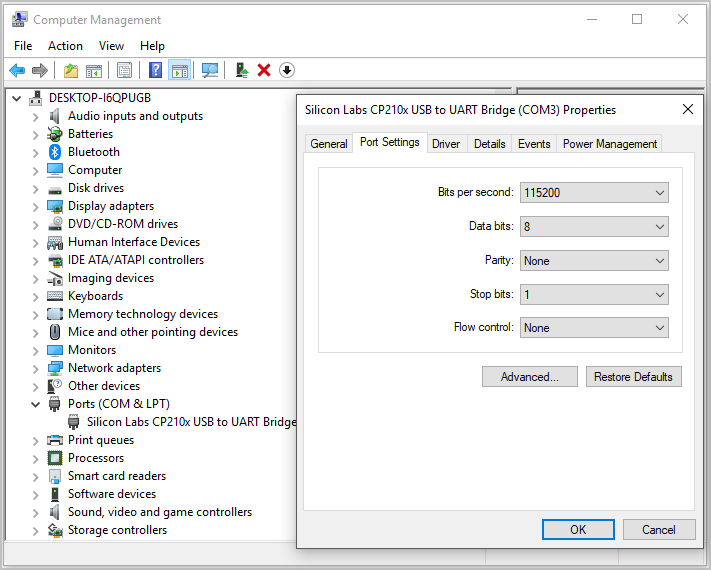Expand the Storage controllers node

(x=35, y=530)
